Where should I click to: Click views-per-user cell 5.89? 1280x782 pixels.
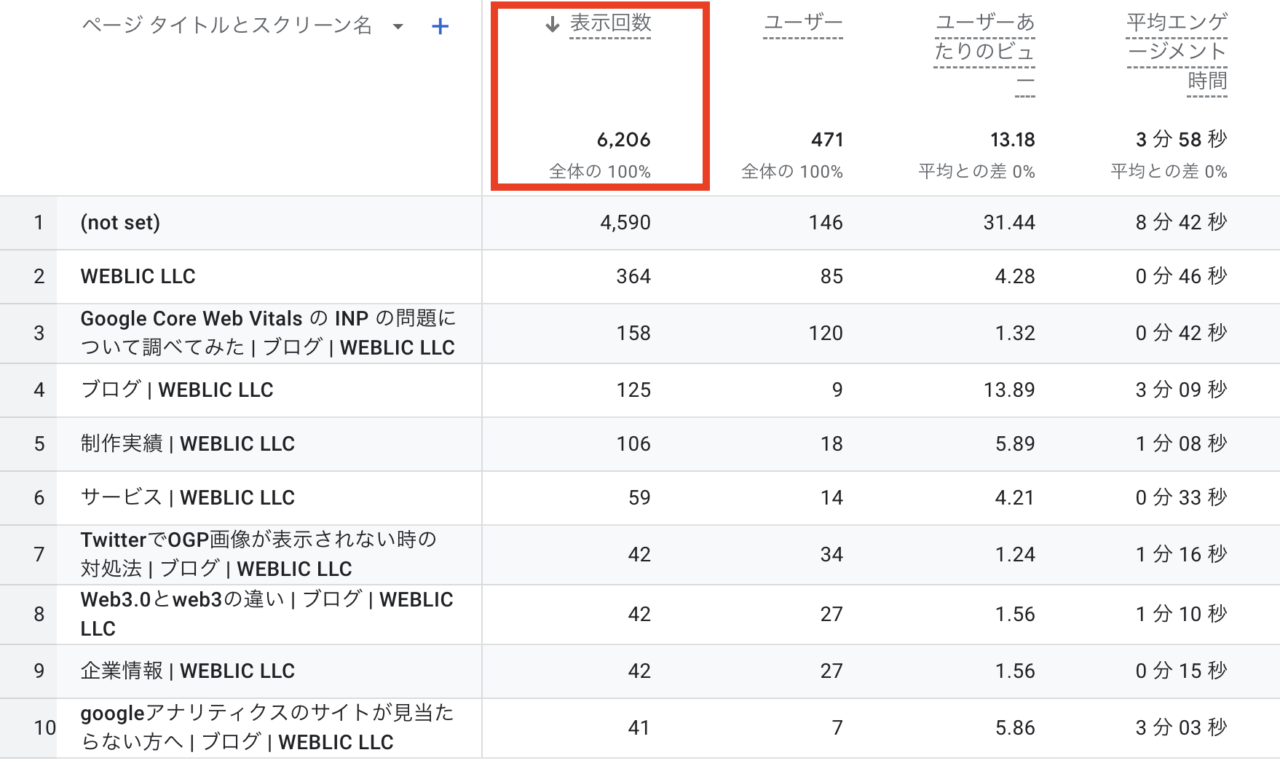point(1015,444)
